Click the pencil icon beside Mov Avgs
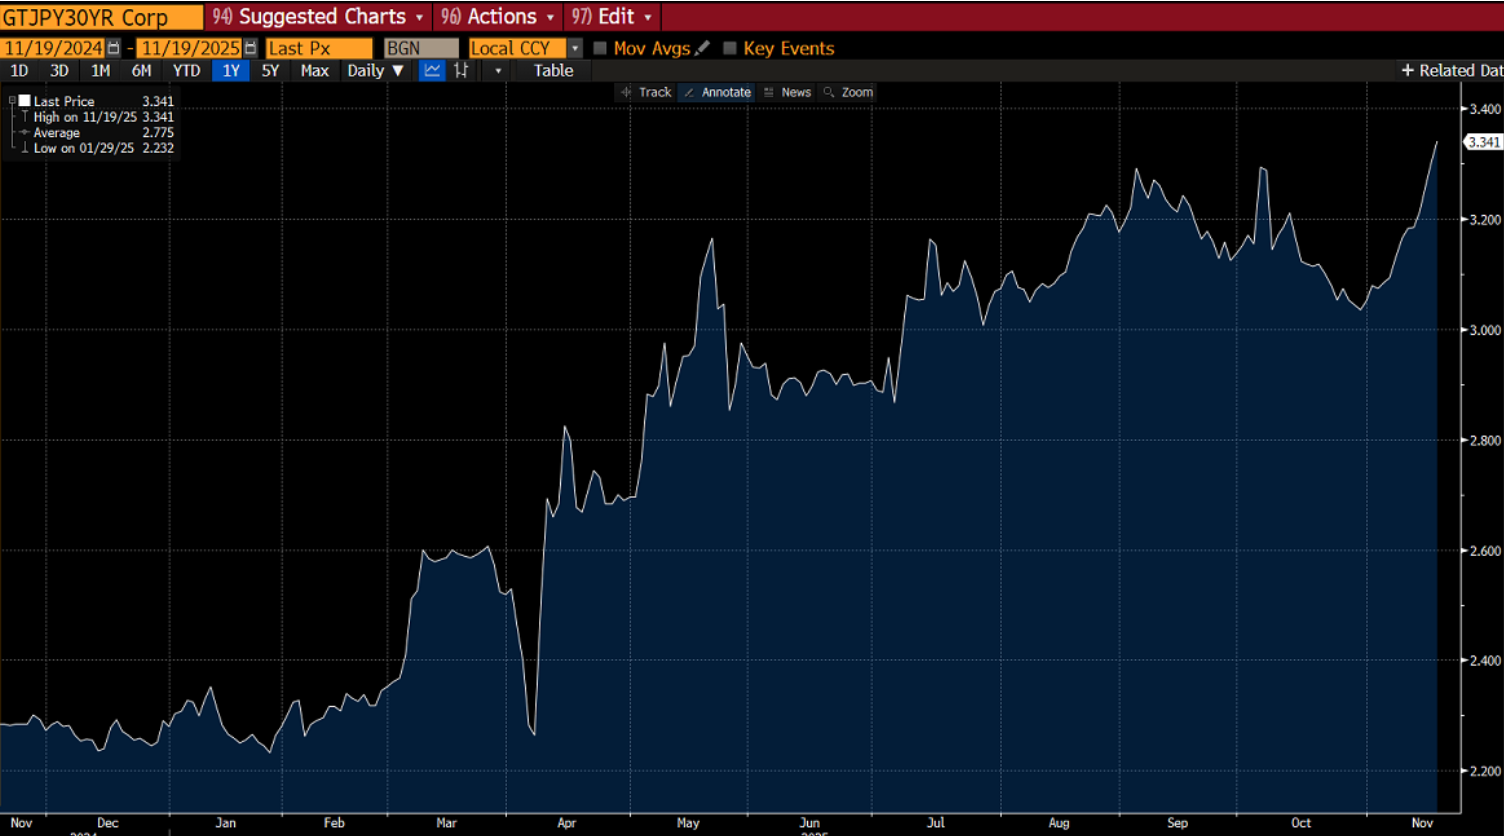 702,48
